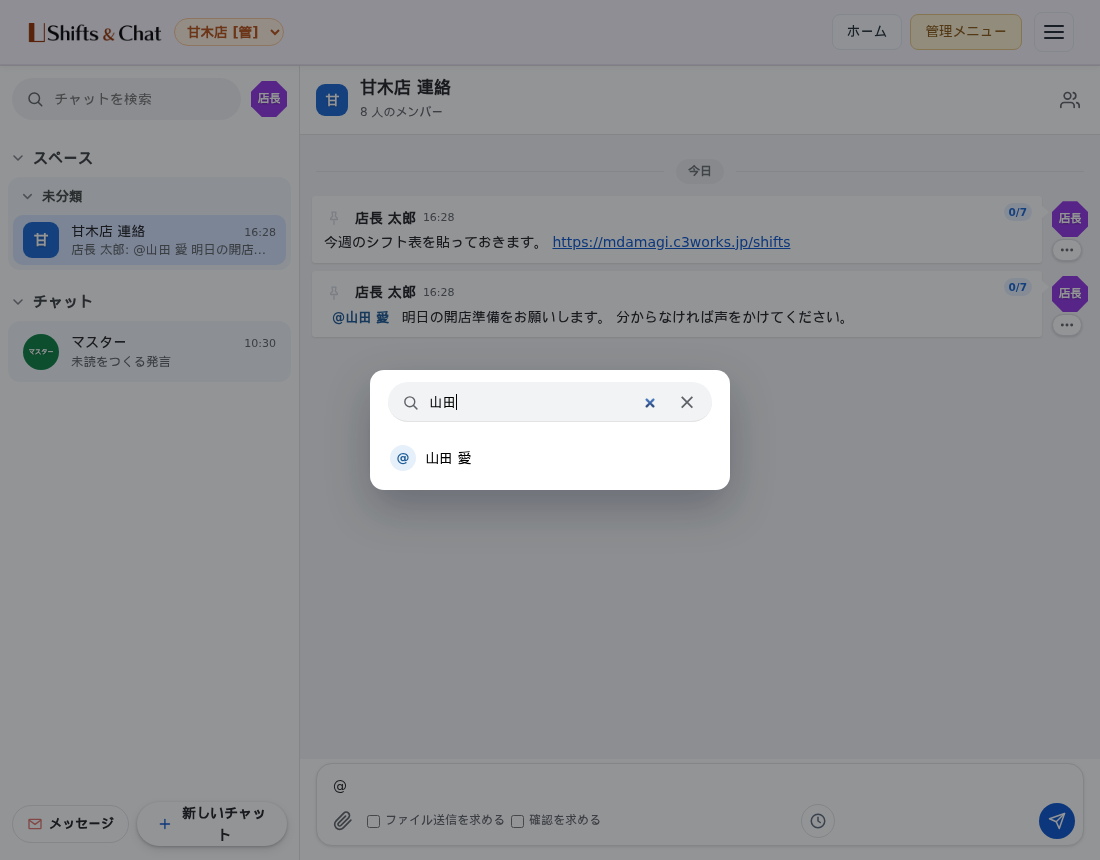Click the 甘木店 連絡 header avatar
The image size is (1100, 860).
332,100
